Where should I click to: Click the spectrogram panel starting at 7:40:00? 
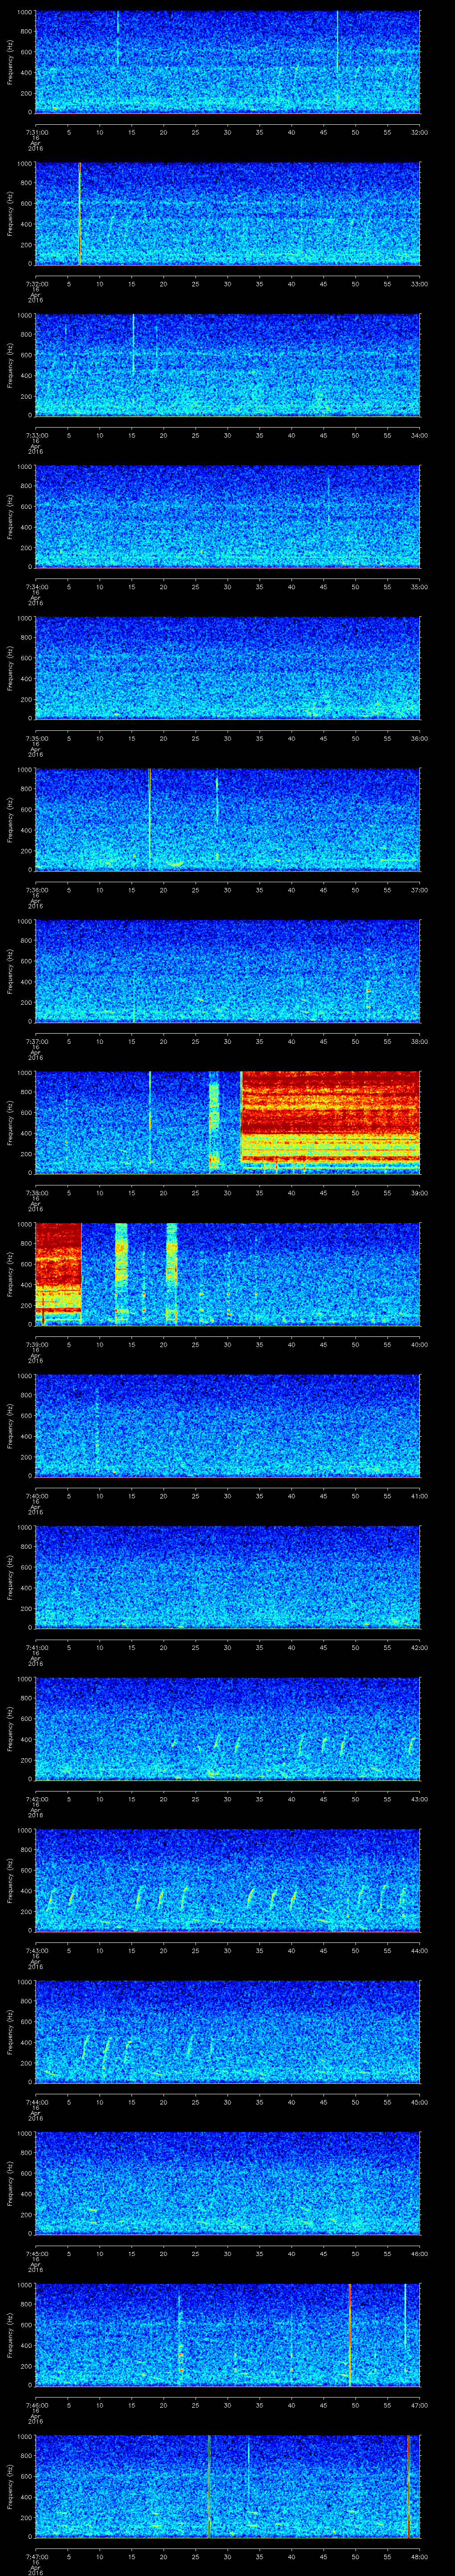(227, 1426)
